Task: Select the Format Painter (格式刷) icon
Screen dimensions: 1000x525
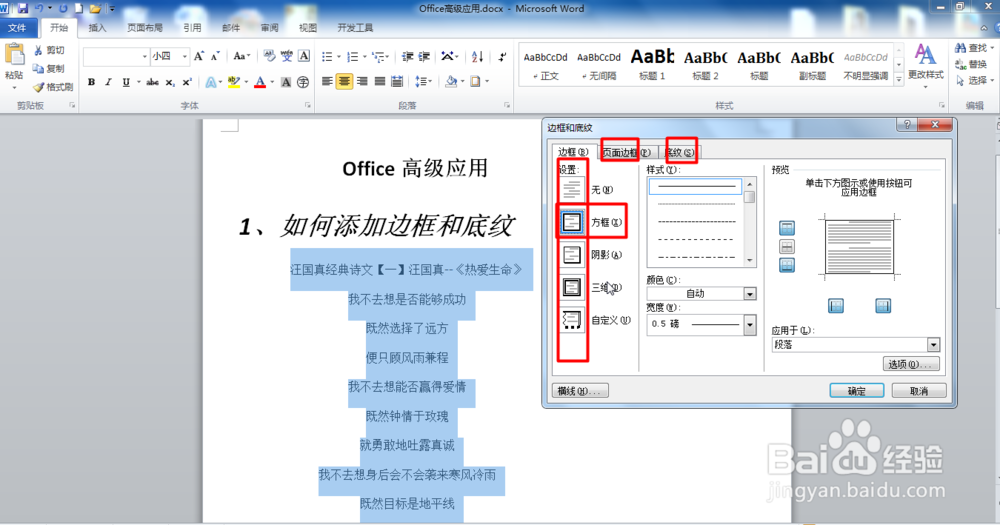Action: click(x=38, y=87)
